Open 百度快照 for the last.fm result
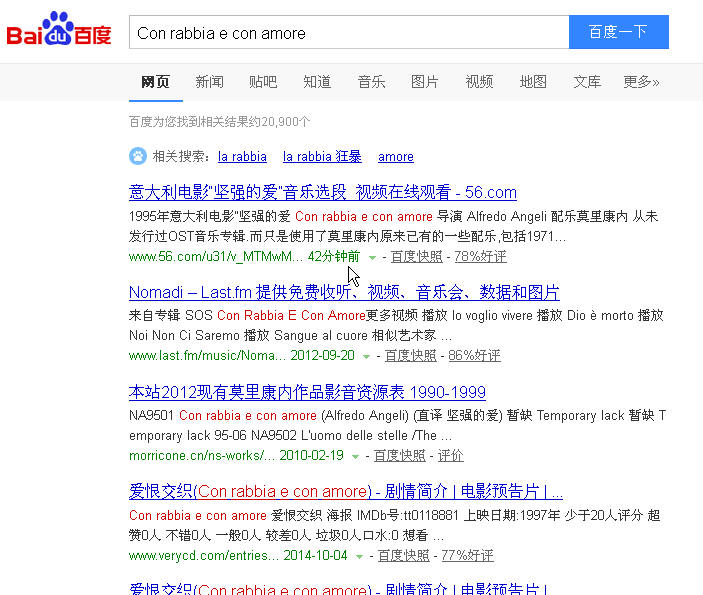 point(411,356)
